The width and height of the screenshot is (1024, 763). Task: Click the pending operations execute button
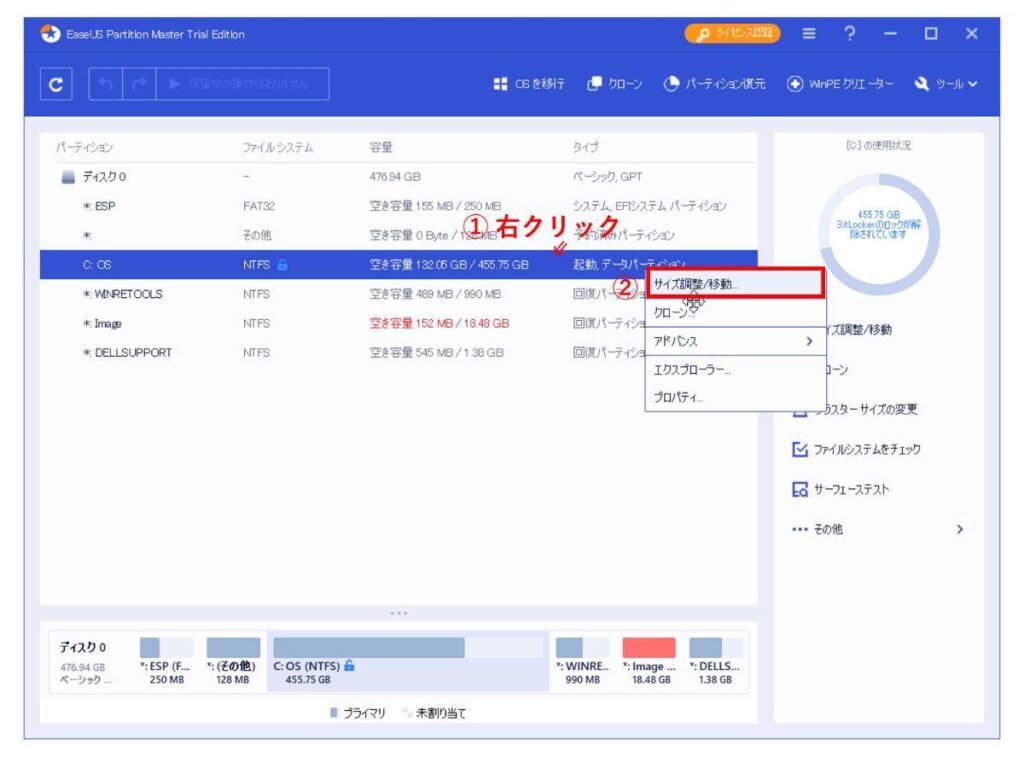click(242, 84)
